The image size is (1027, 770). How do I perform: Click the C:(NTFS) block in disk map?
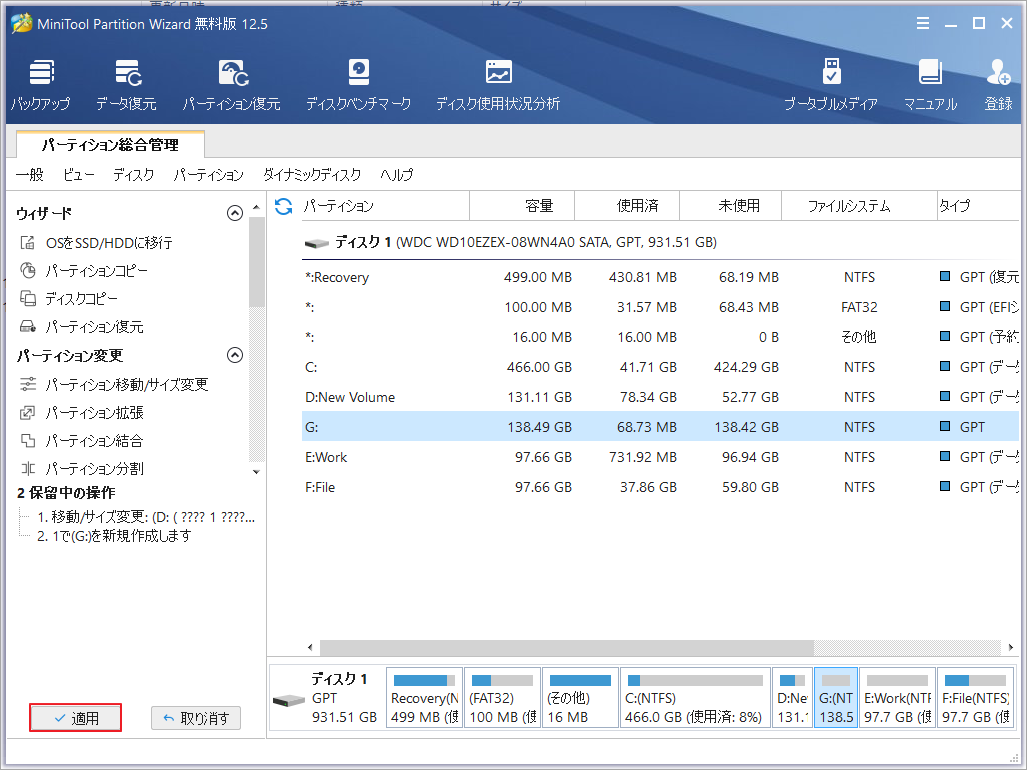click(x=695, y=697)
